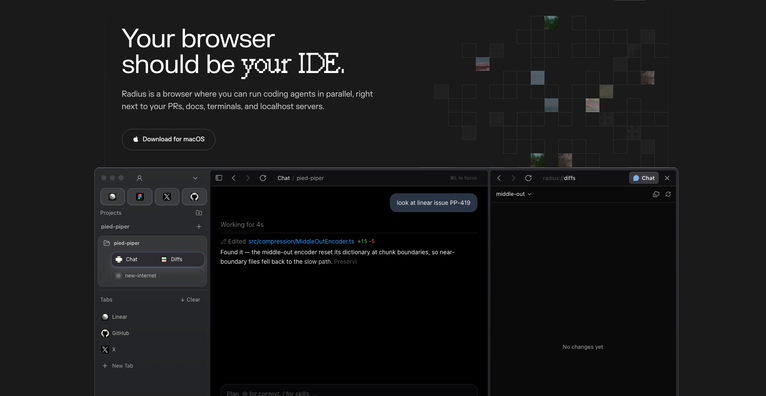Viewport: 766px width, 396px height.
Task: Click the 'look at linear issue PP-419' message
Action: click(x=433, y=203)
